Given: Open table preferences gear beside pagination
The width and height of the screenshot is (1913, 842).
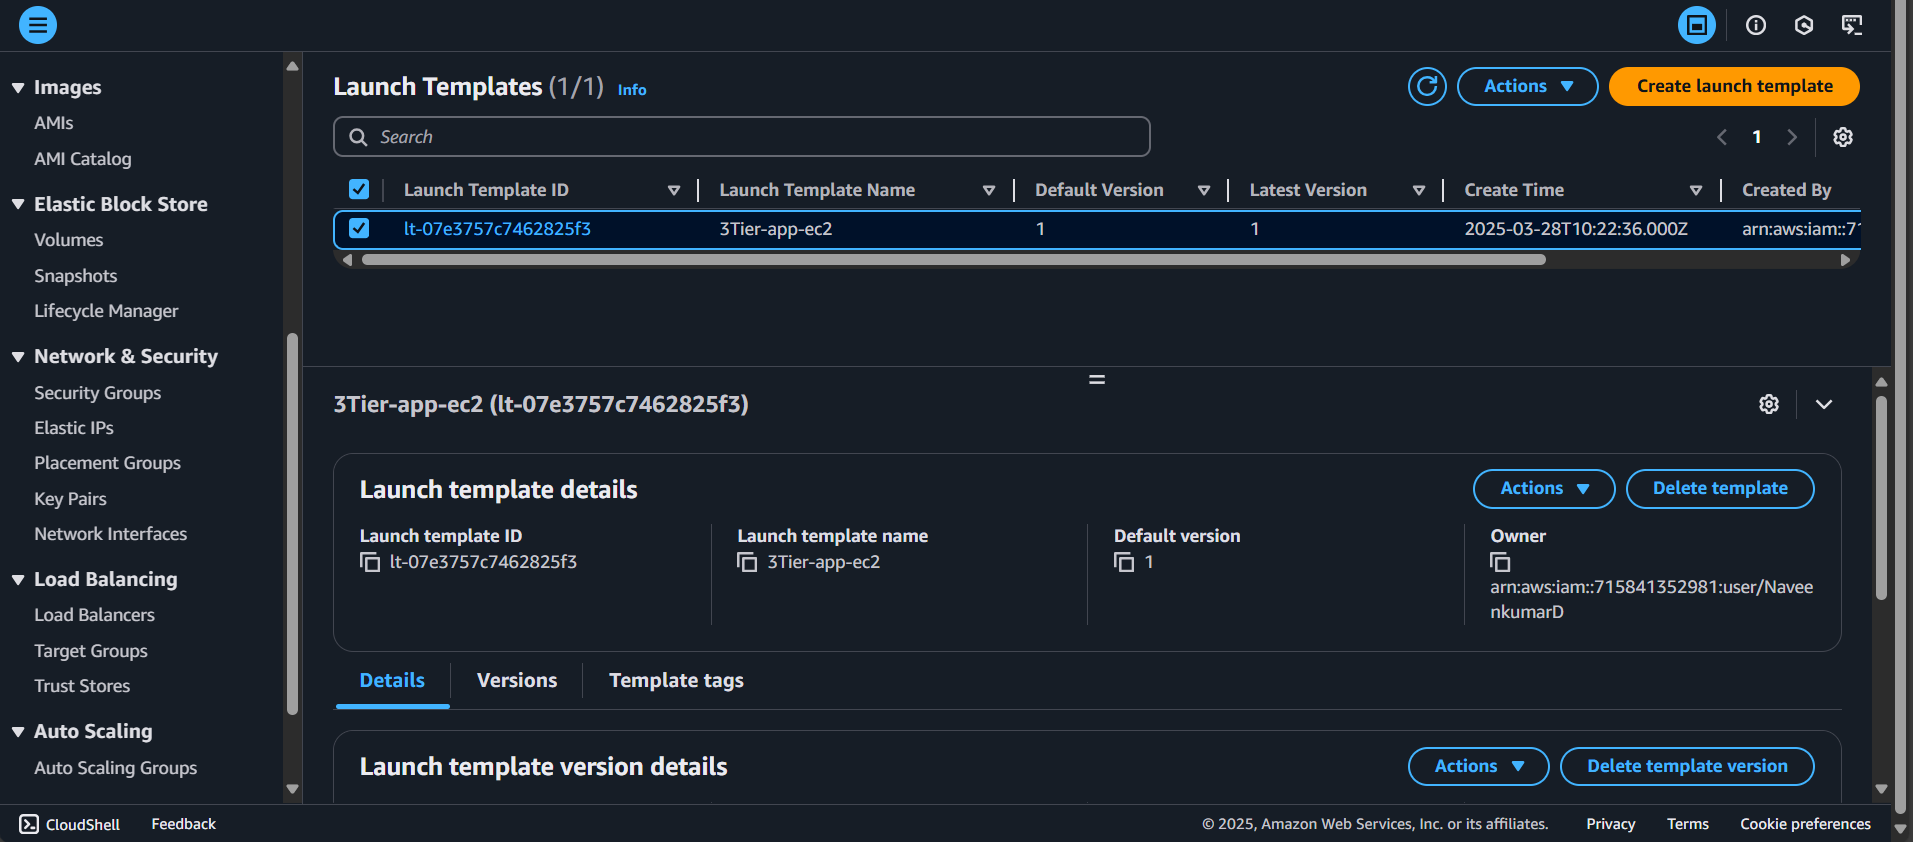Looking at the screenshot, I should click(x=1843, y=137).
